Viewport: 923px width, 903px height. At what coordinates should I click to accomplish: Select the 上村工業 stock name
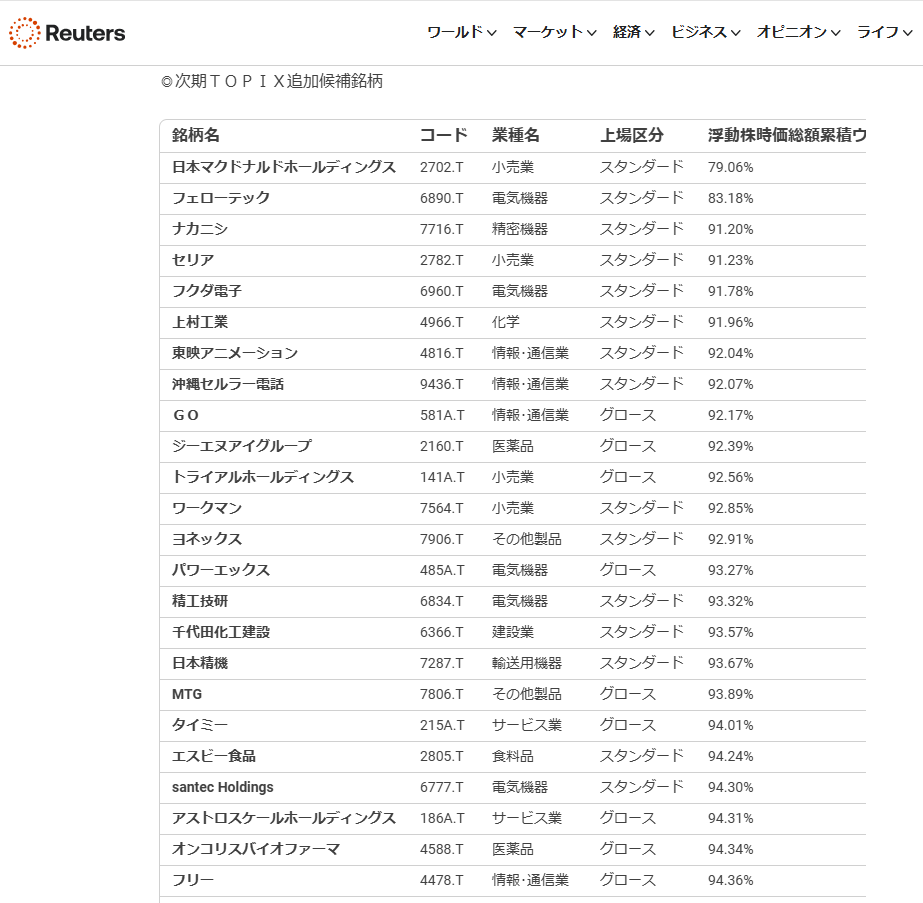tap(200, 323)
